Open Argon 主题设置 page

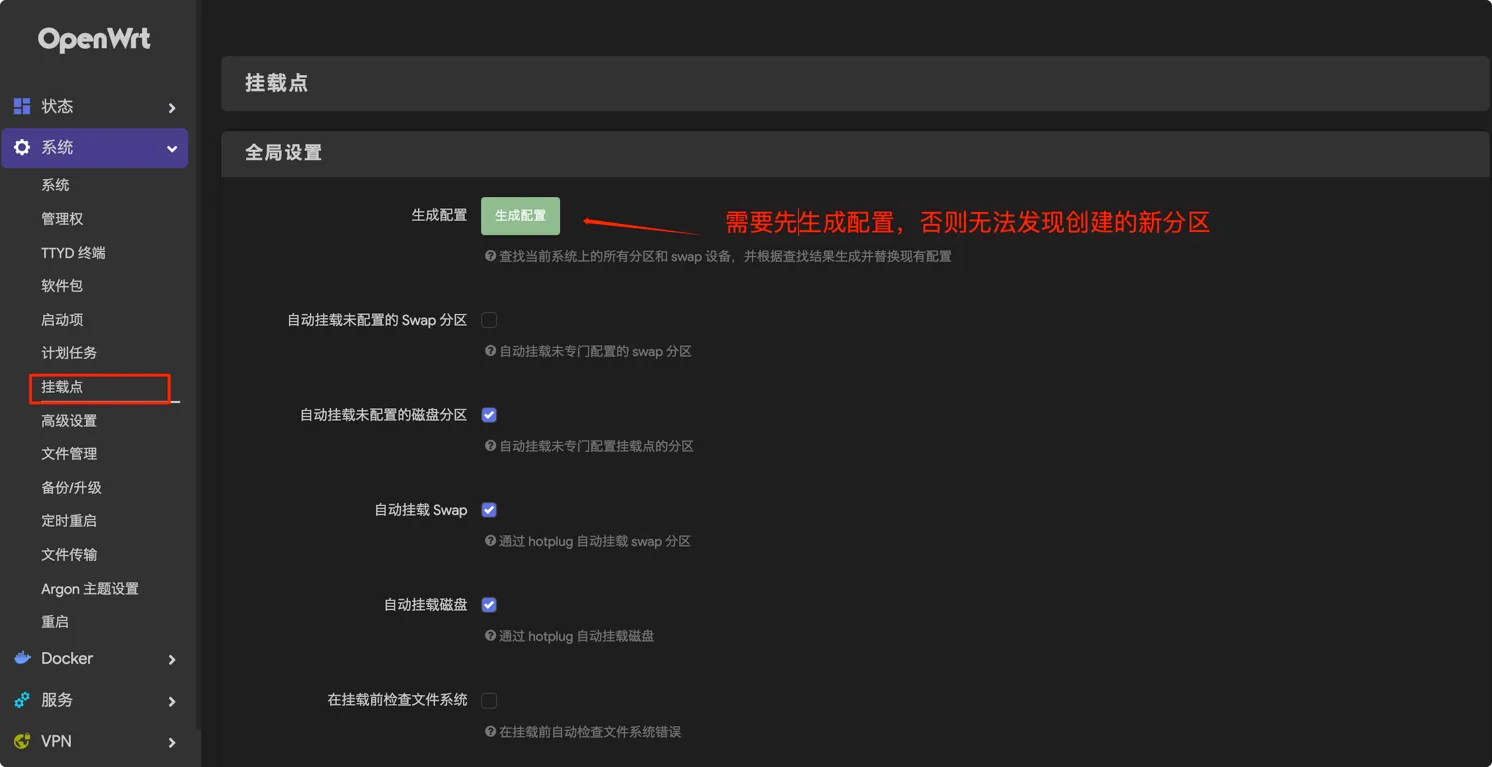pyautogui.click(x=90, y=589)
